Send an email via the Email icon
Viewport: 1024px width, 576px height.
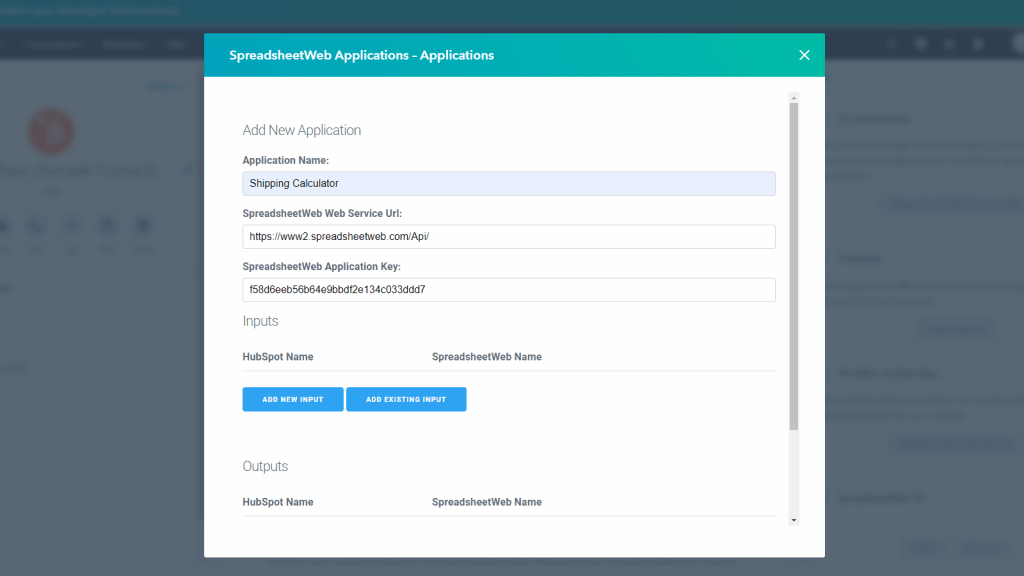coord(37,226)
